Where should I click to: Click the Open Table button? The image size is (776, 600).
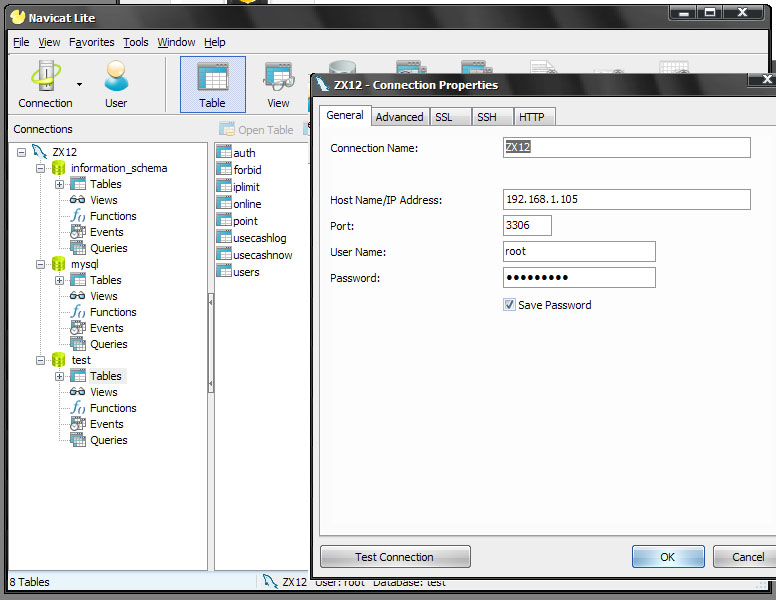click(256, 130)
